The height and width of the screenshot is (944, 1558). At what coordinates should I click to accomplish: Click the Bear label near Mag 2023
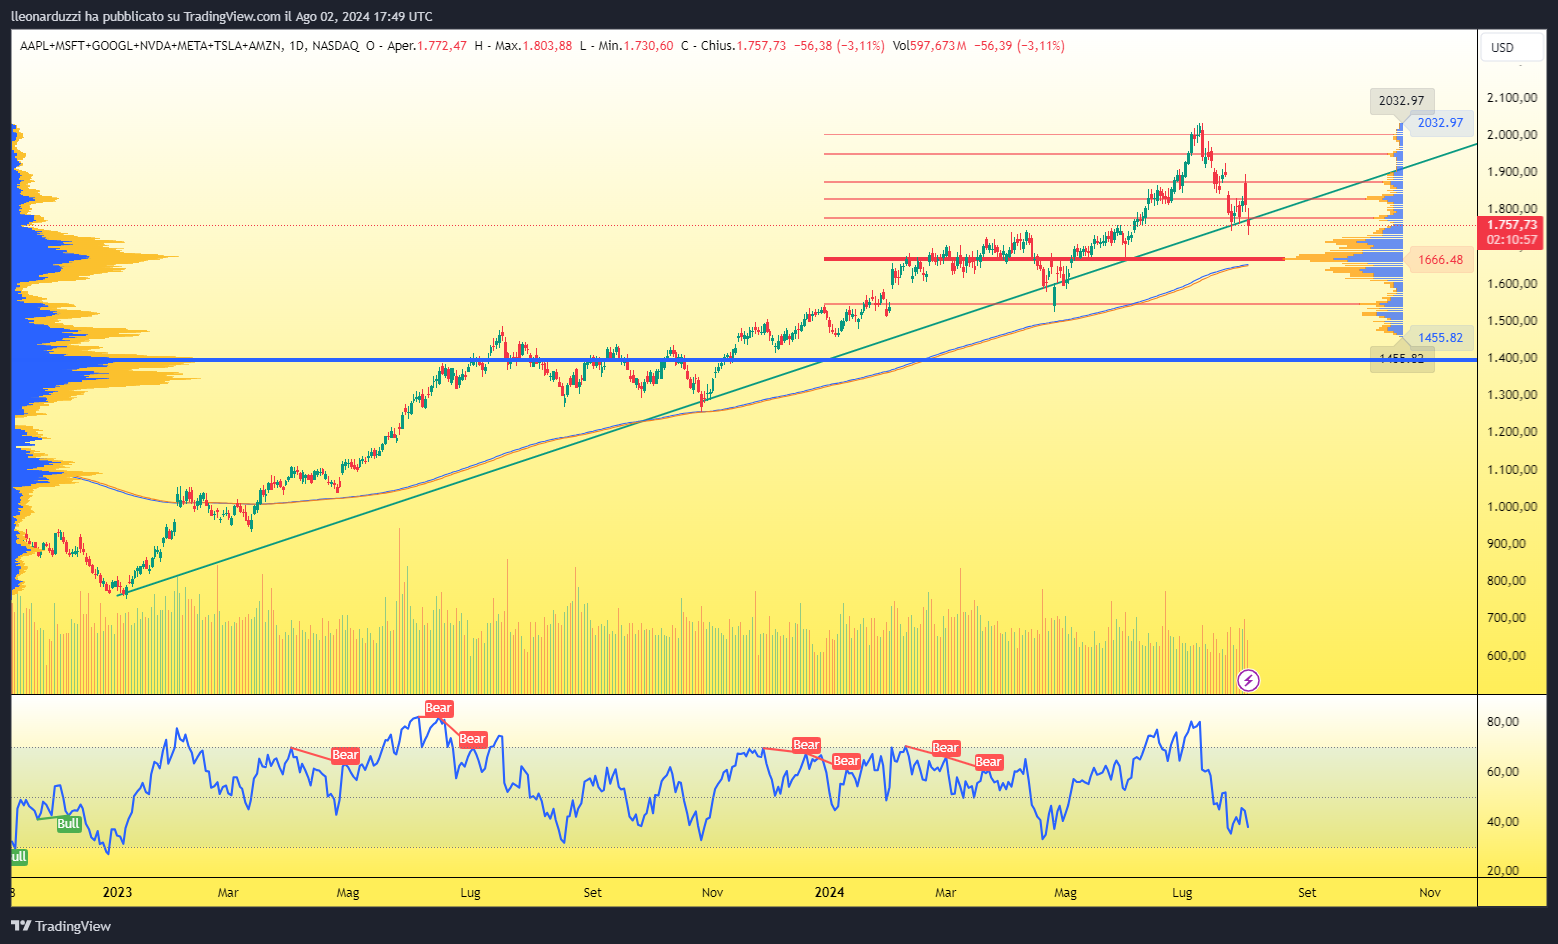tap(345, 755)
